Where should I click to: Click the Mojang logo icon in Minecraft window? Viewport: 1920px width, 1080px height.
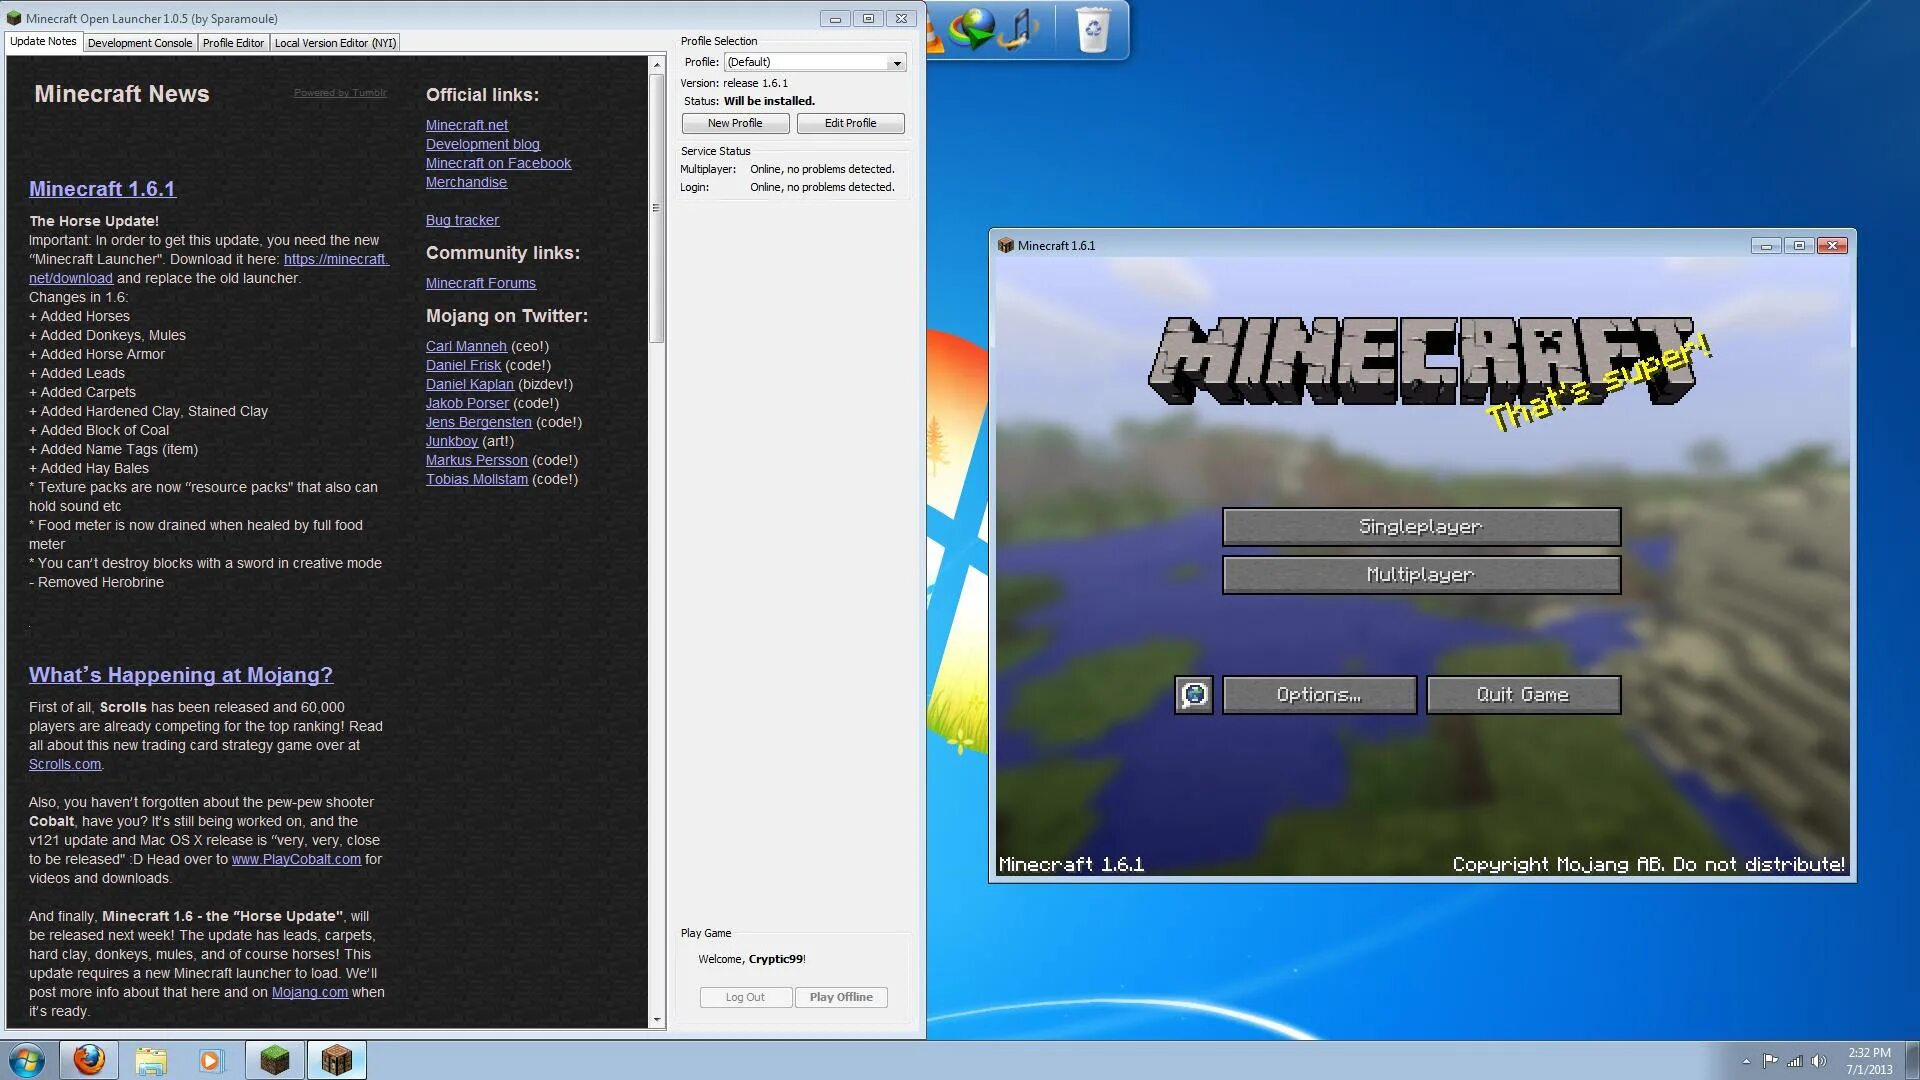pyautogui.click(x=1193, y=695)
